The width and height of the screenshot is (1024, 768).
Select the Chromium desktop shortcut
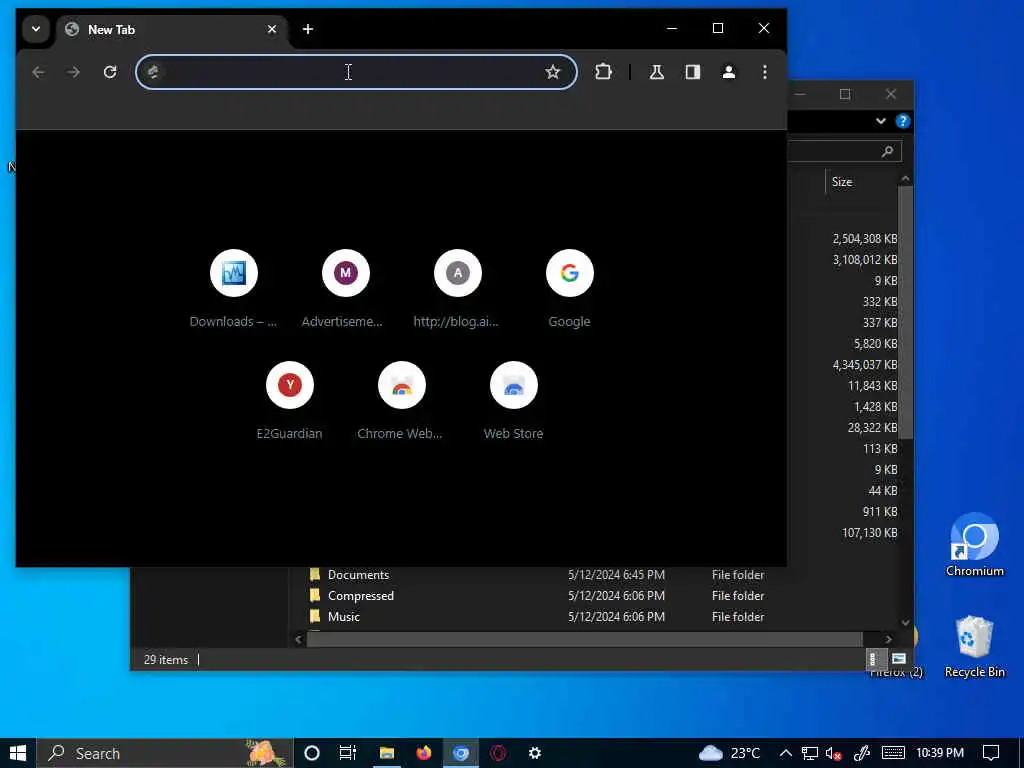[974, 545]
